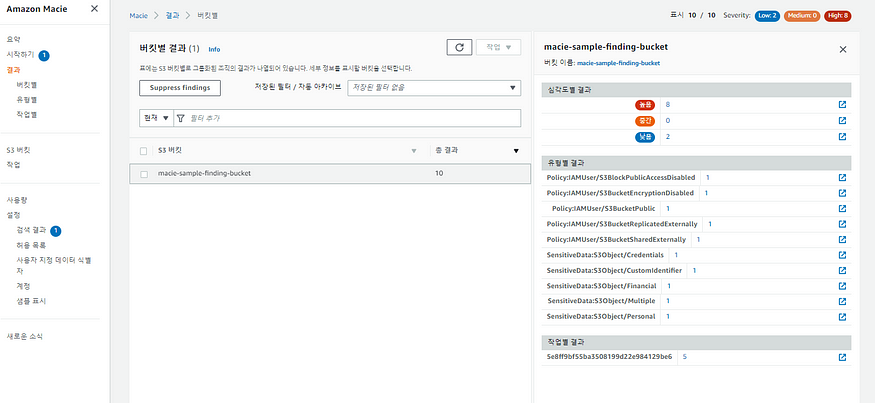Open 샘플 표시 in the sidebar

pos(31,301)
